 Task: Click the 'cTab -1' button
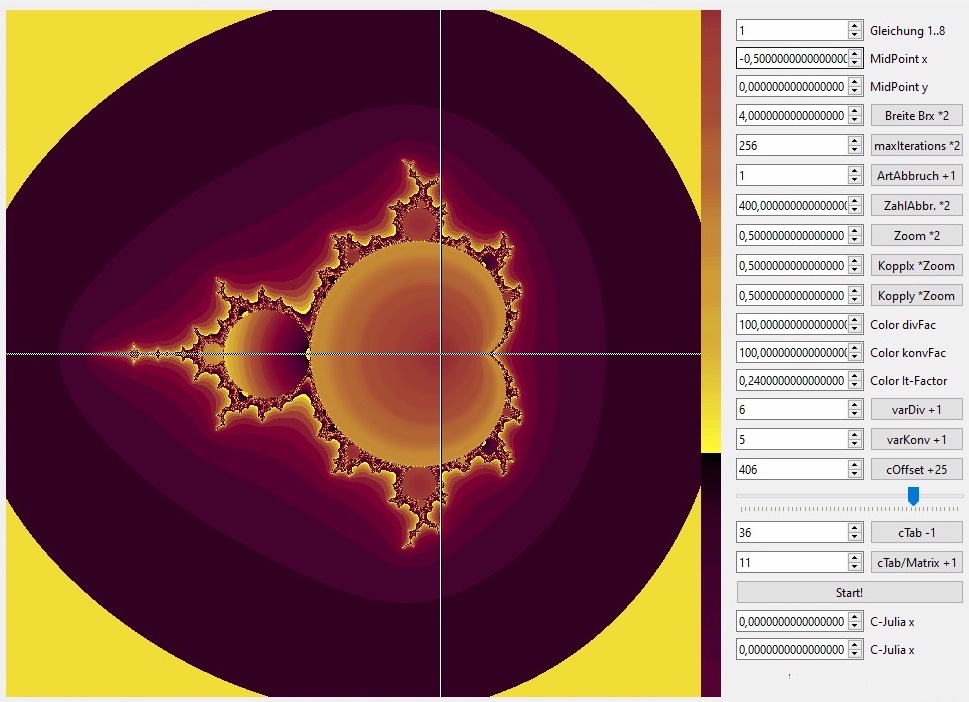916,532
